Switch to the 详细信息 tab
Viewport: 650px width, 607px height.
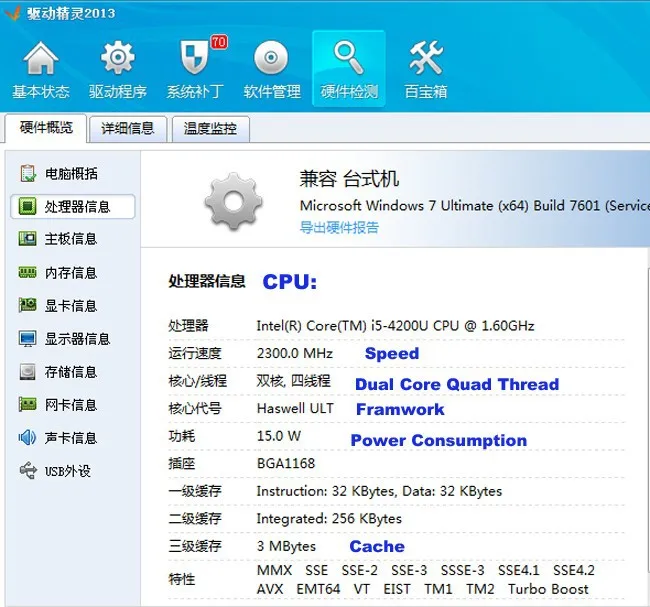(x=128, y=129)
